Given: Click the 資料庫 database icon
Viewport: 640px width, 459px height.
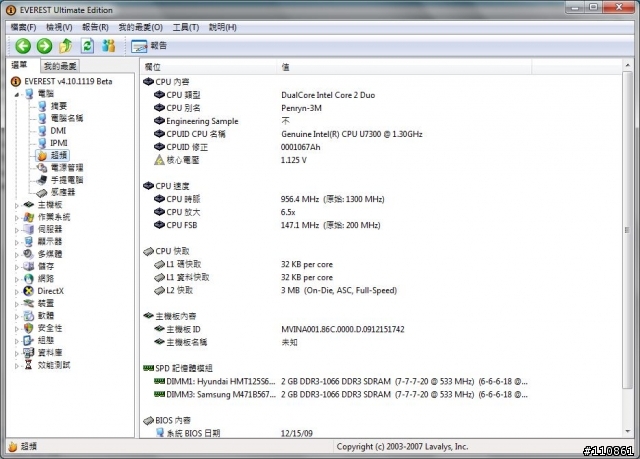Looking at the screenshot, I should coord(29,353).
